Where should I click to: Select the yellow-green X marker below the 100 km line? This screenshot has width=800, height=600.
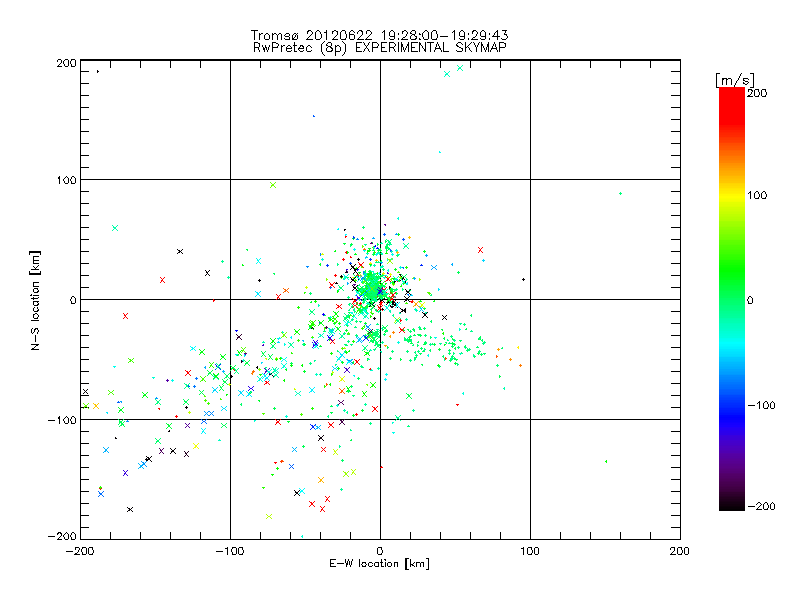pyautogui.click(x=272, y=185)
